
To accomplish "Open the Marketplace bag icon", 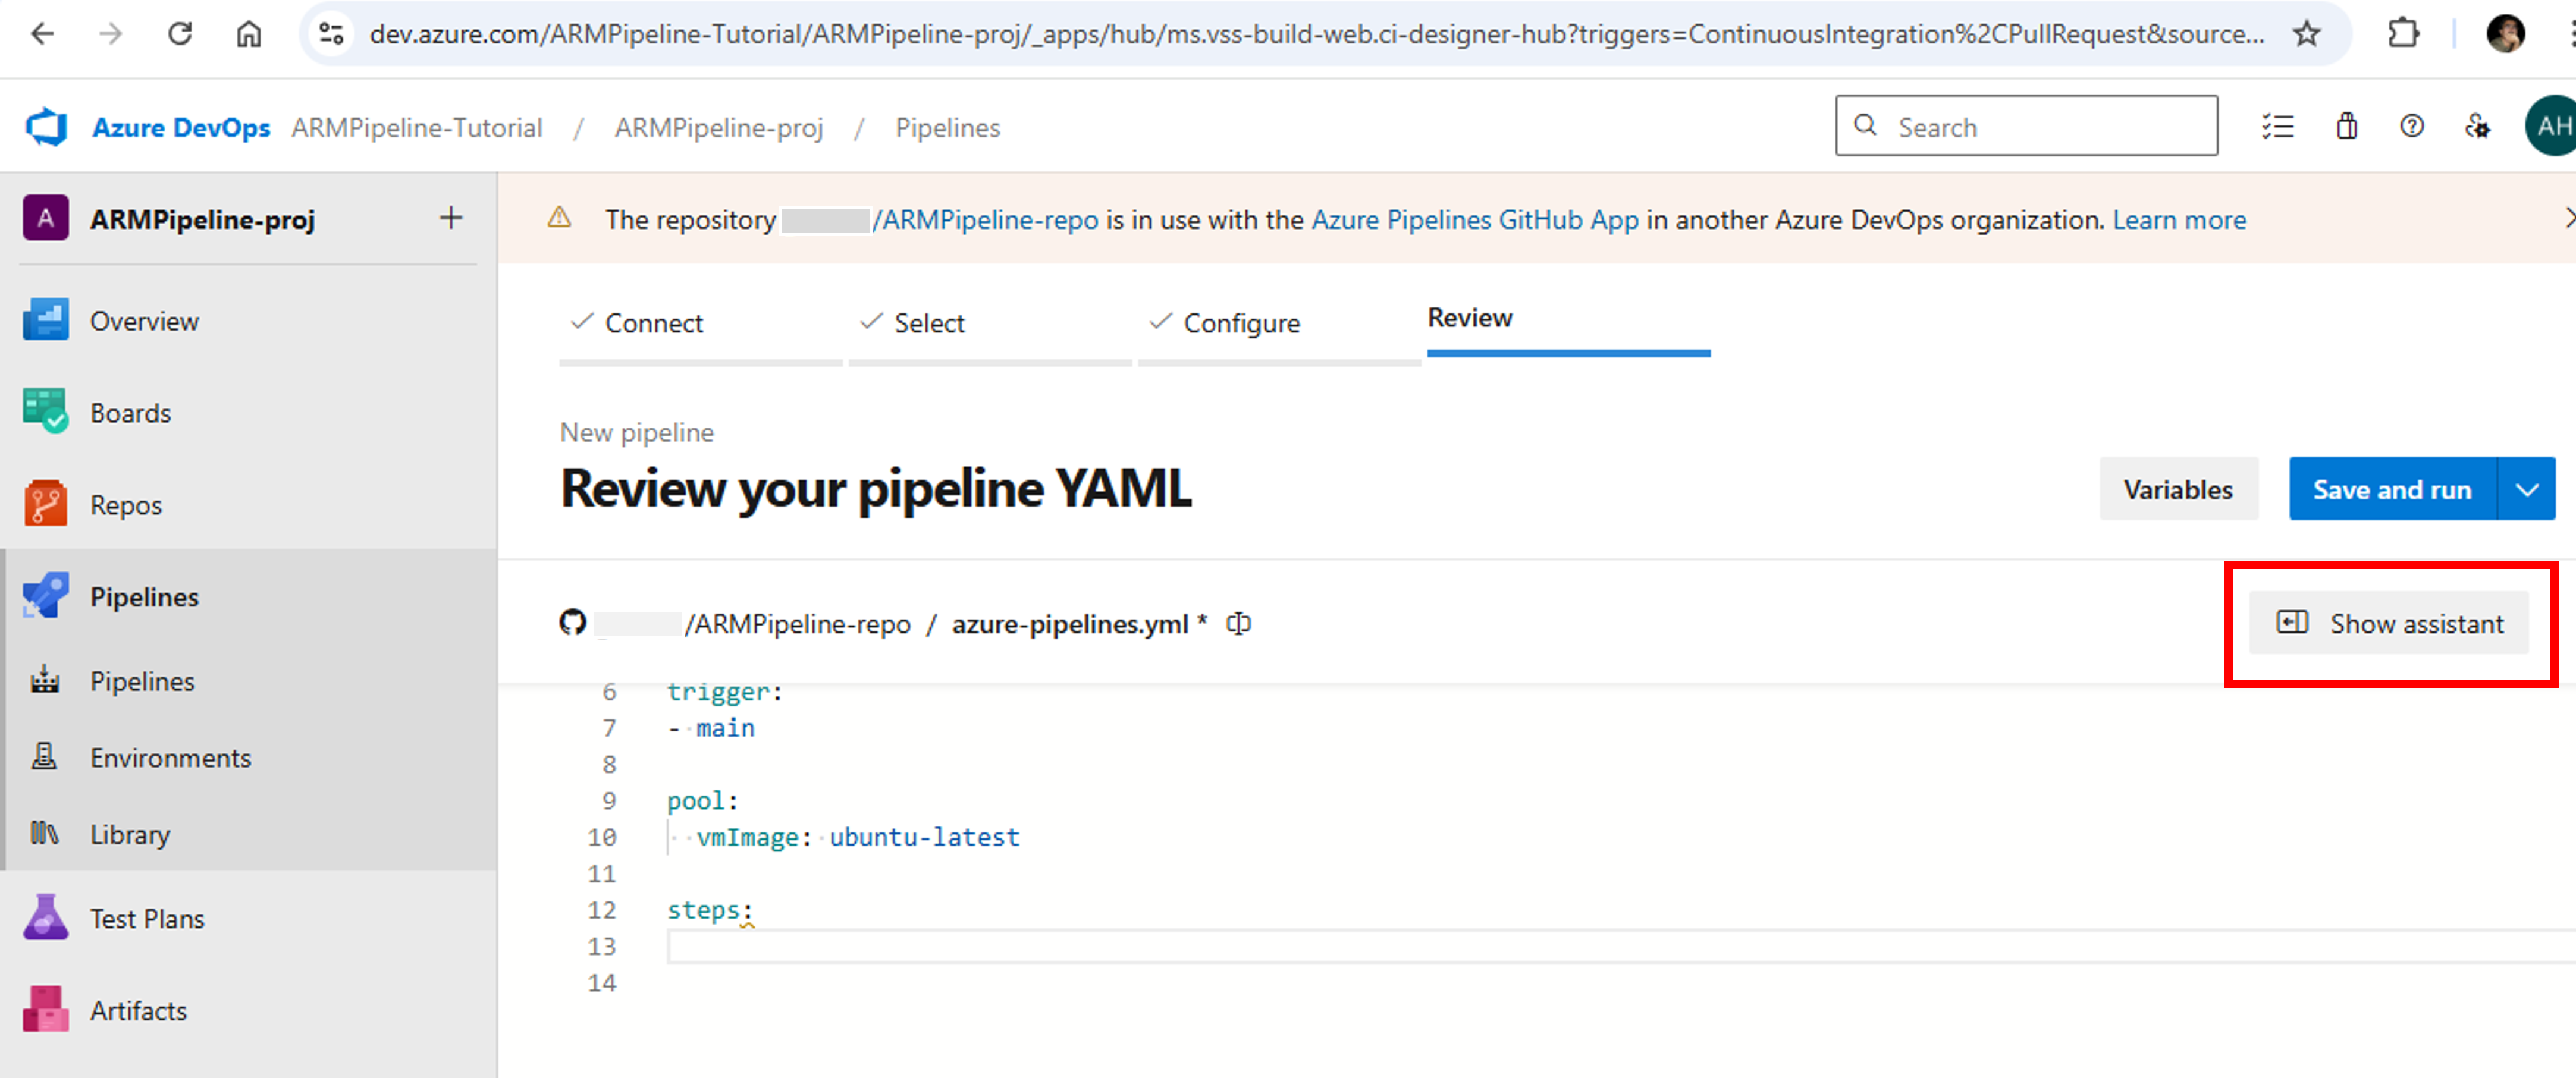I will [2346, 126].
